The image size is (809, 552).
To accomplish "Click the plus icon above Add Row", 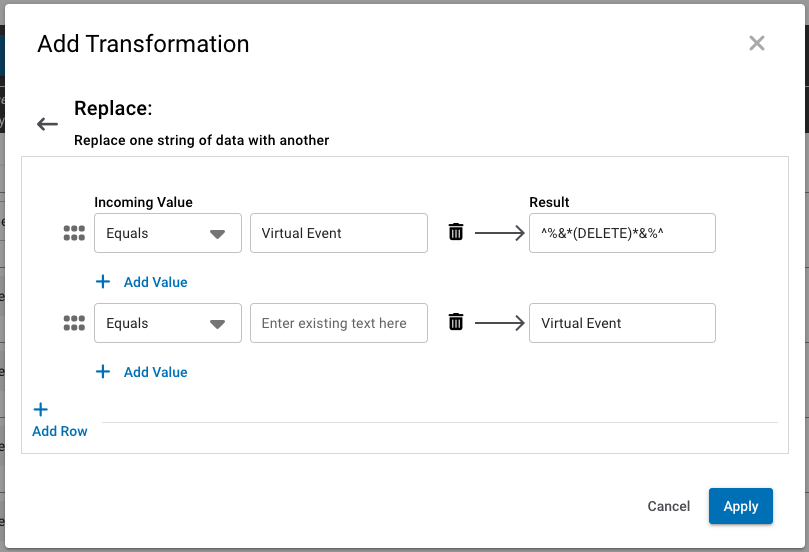I will (40, 410).
